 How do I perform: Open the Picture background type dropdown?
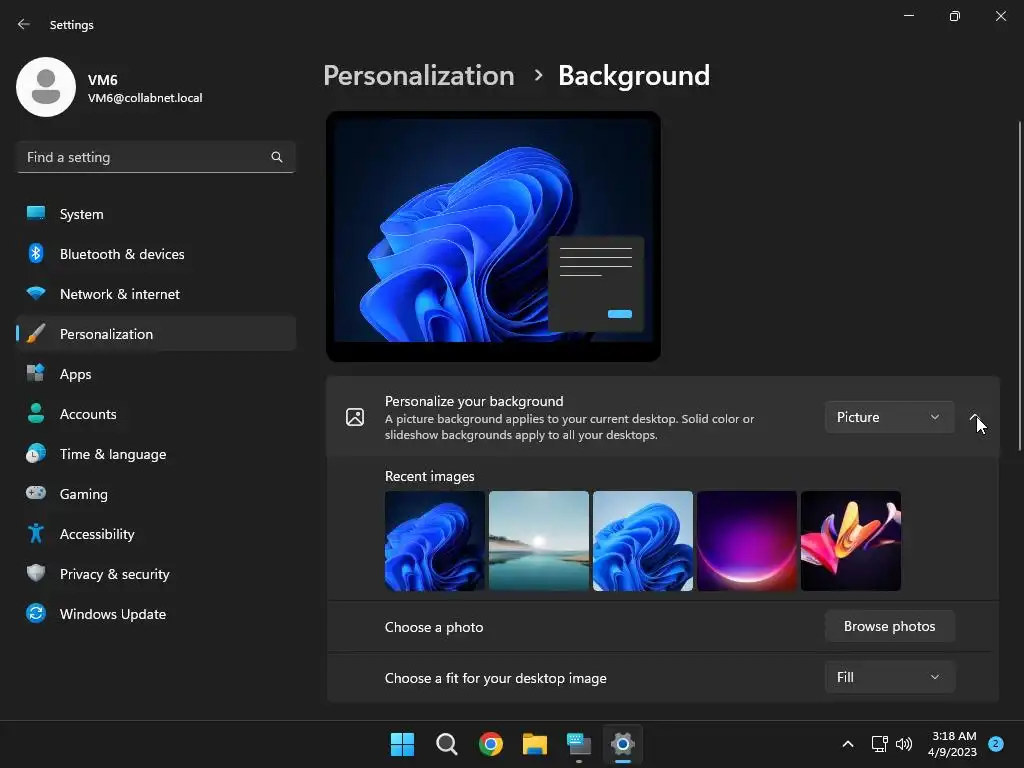tap(889, 417)
